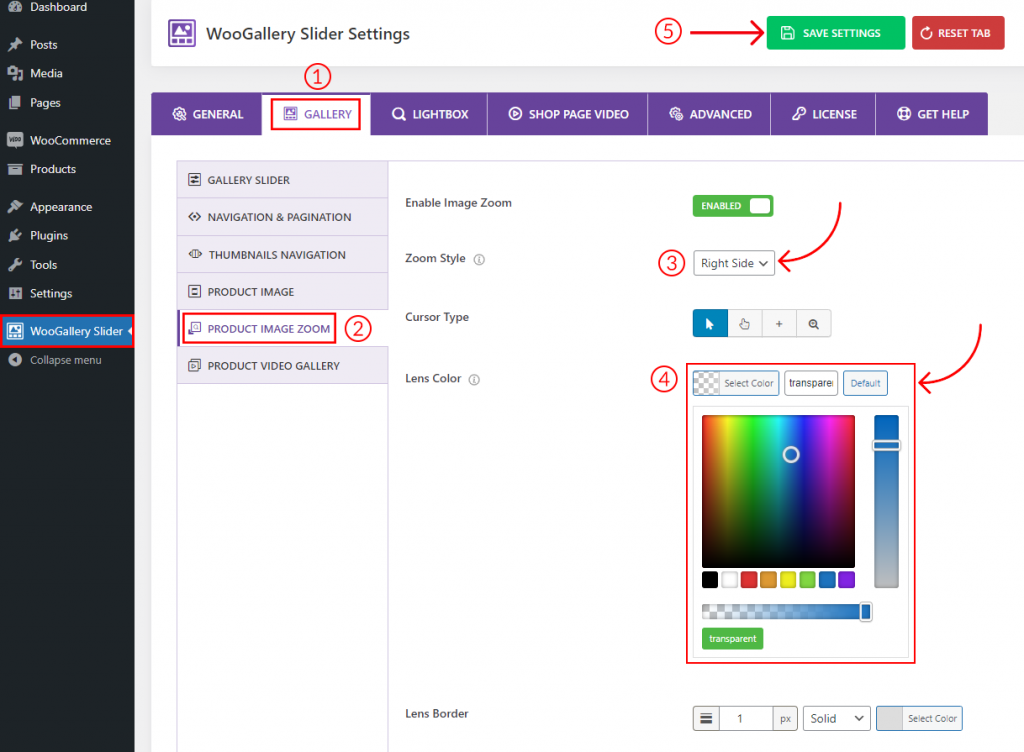
Task: Open the Zoom Style dropdown
Action: [x=734, y=263]
